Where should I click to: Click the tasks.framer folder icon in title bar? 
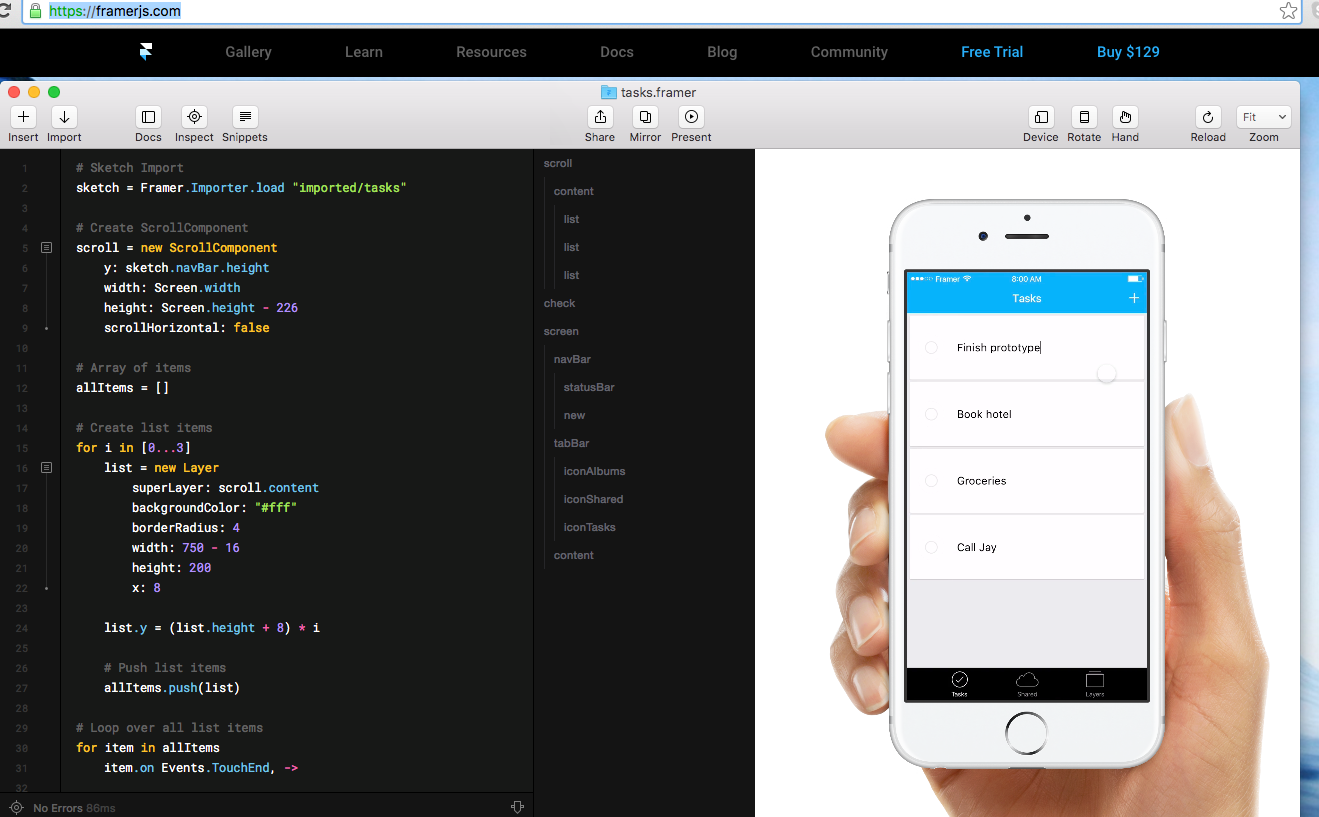(608, 92)
